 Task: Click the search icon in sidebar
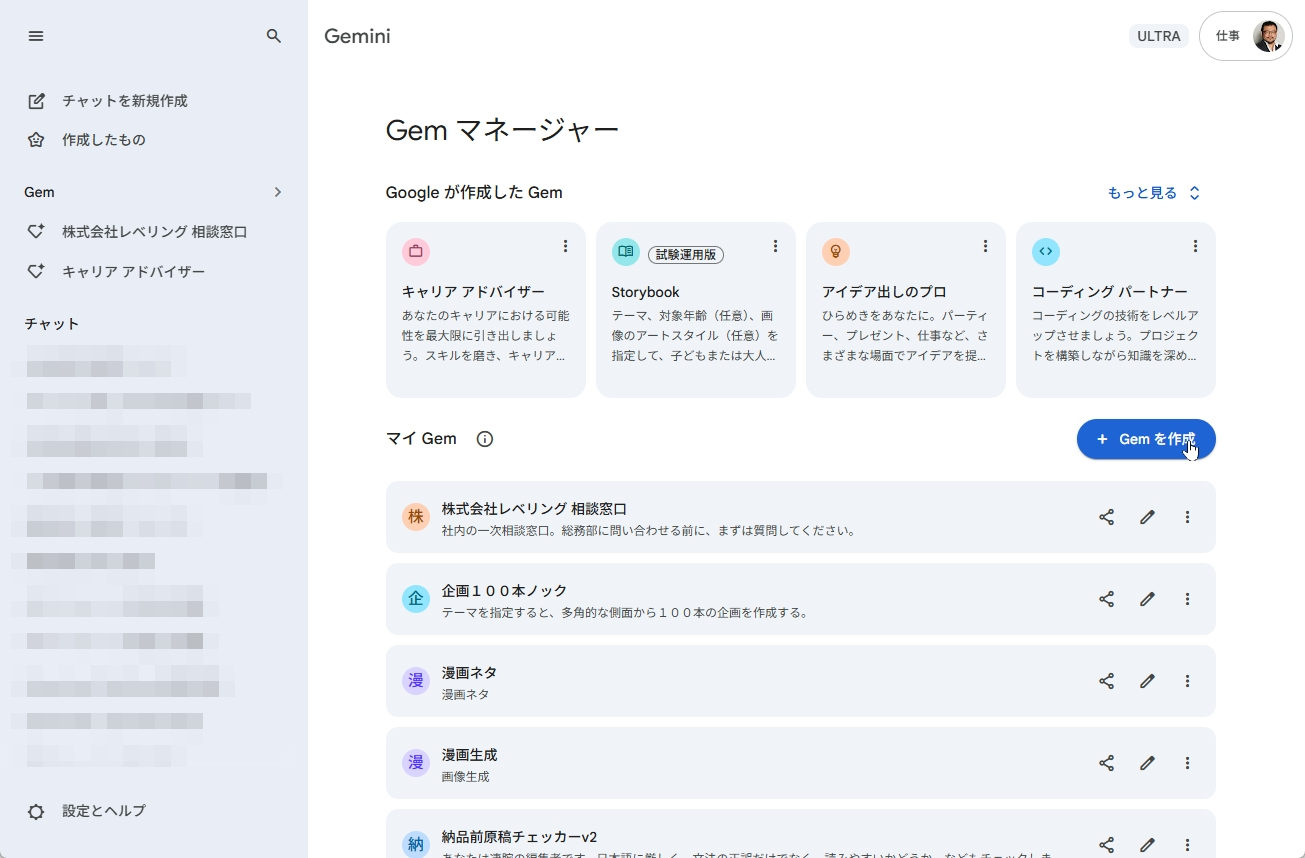point(274,36)
